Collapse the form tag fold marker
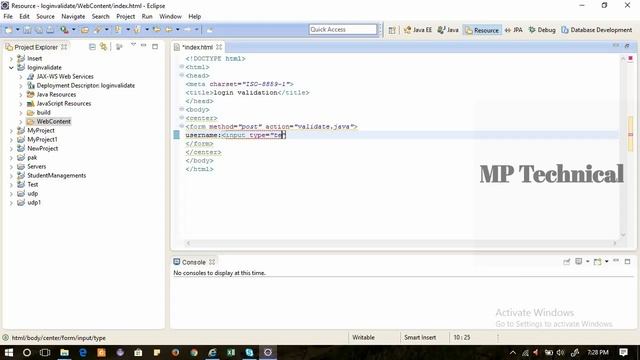 pyautogui.click(x=182, y=126)
